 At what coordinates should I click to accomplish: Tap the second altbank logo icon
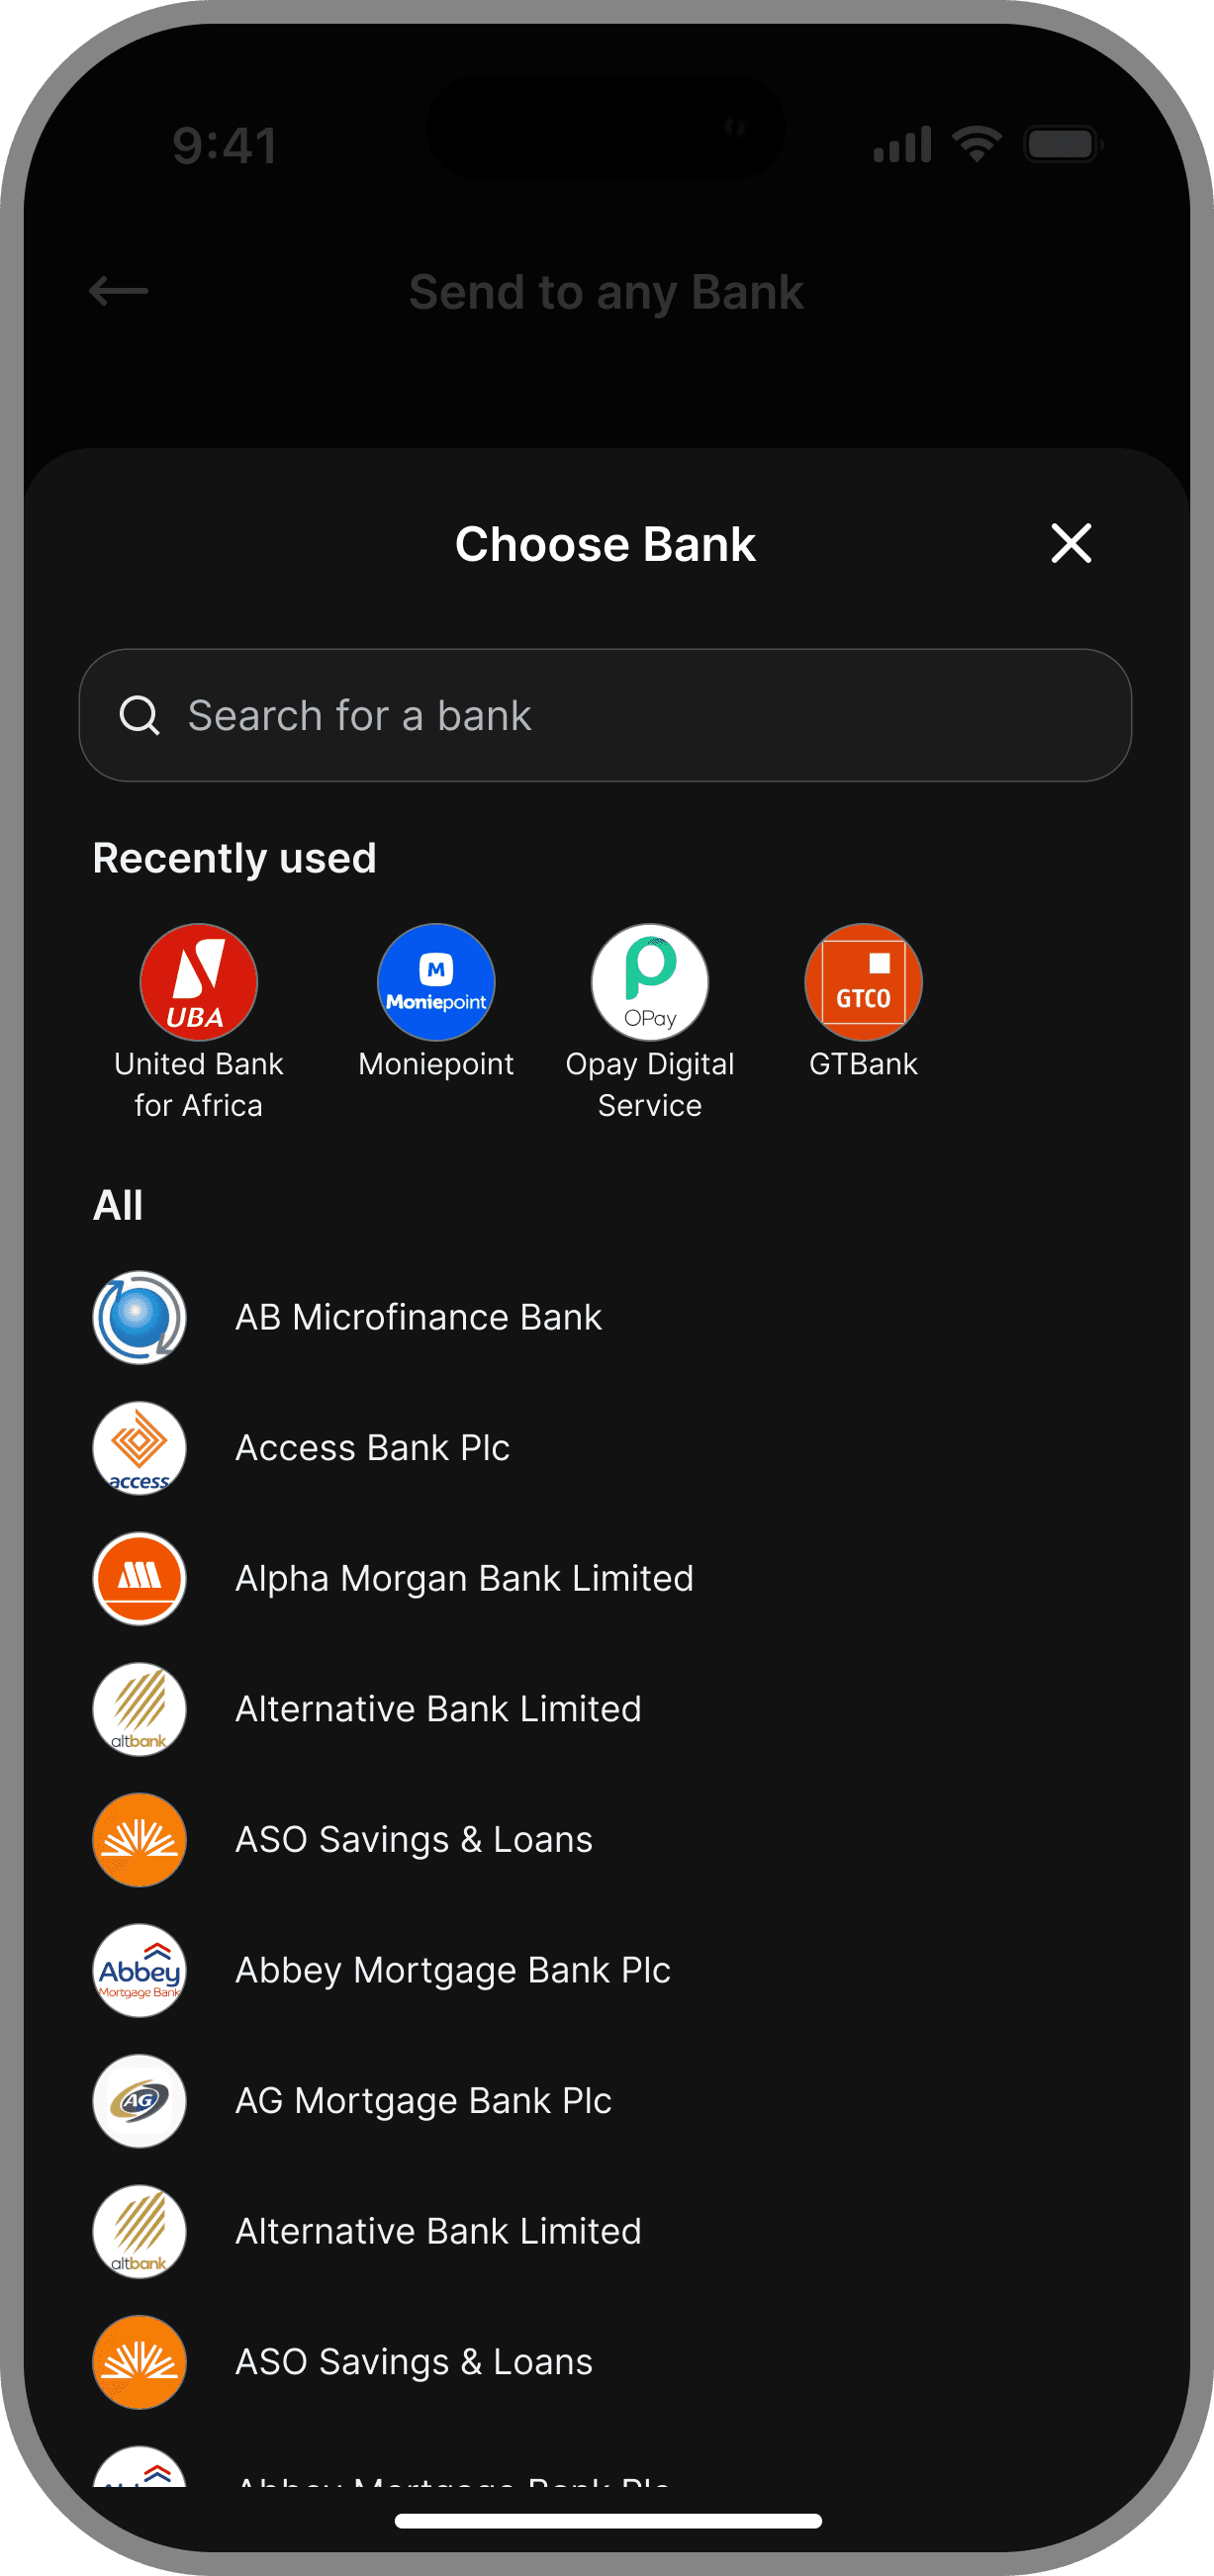[139, 2231]
